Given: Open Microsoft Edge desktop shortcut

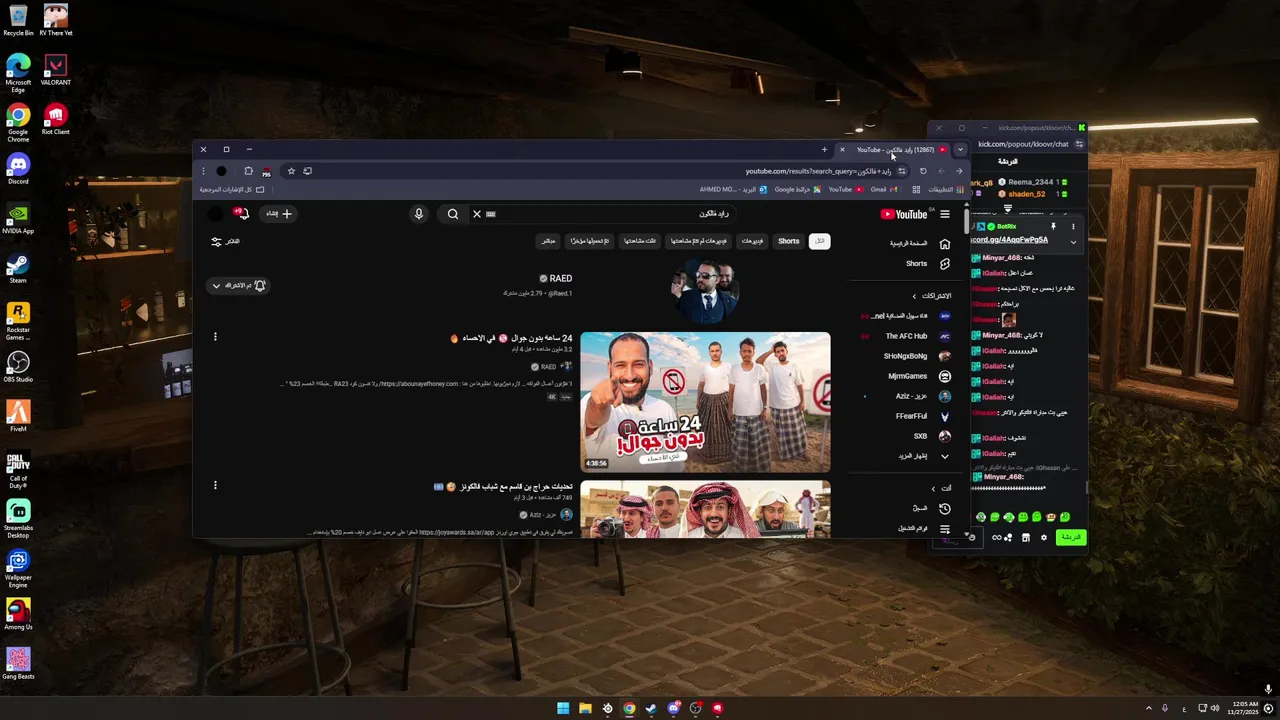Looking at the screenshot, I should click(x=18, y=73).
